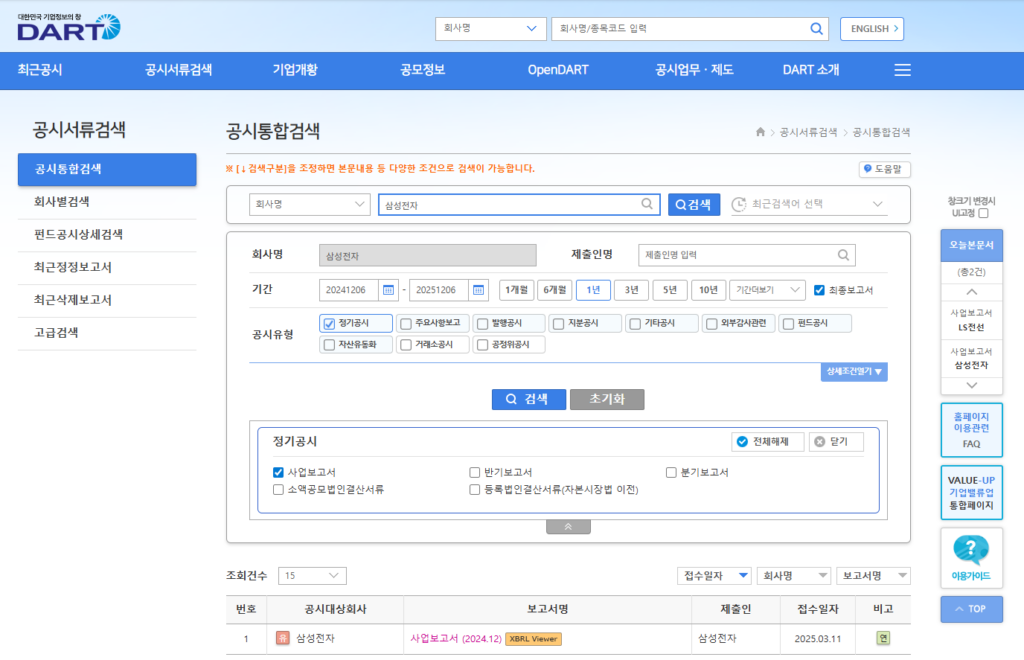Expand 상세조건열기 panel
Viewport: 1024px width, 660px height.
(853, 372)
